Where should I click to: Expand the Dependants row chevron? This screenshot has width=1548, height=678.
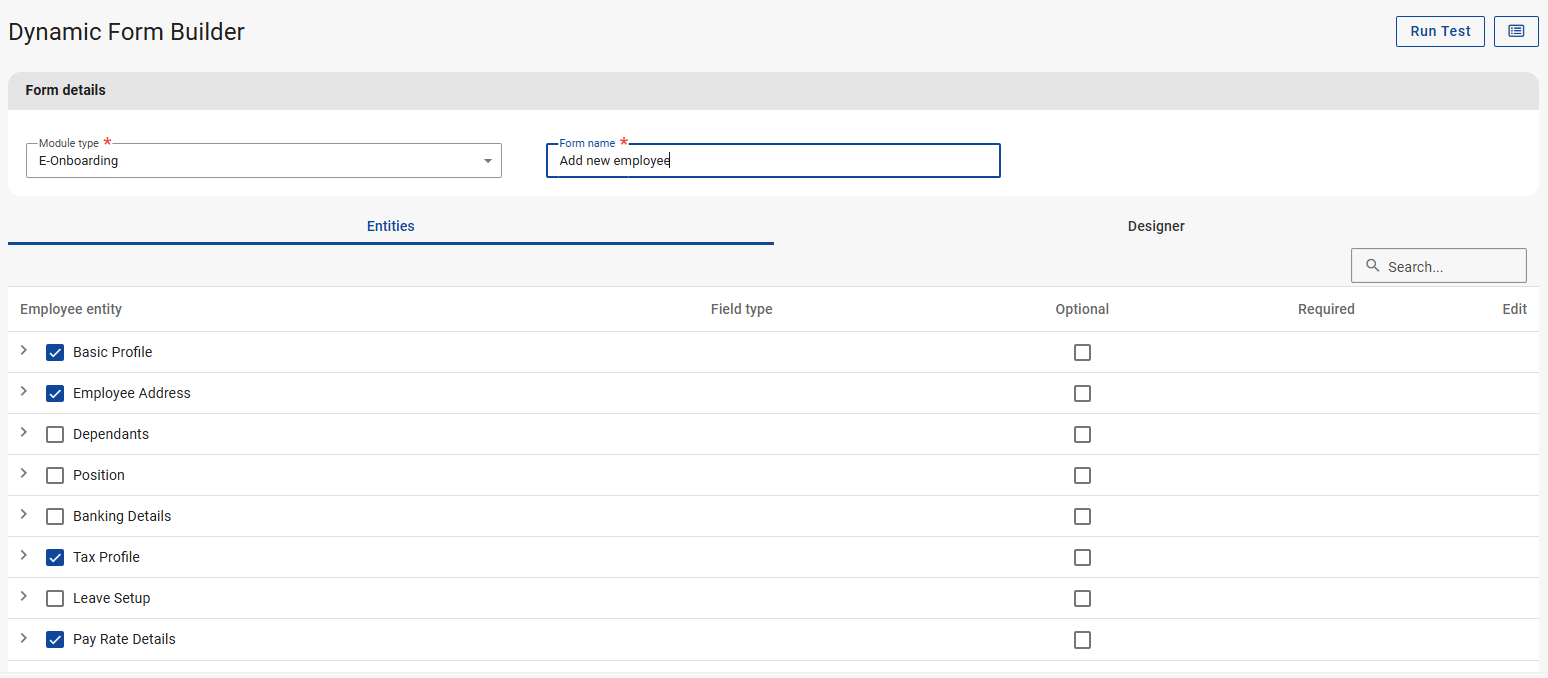(x=24, y=433)
